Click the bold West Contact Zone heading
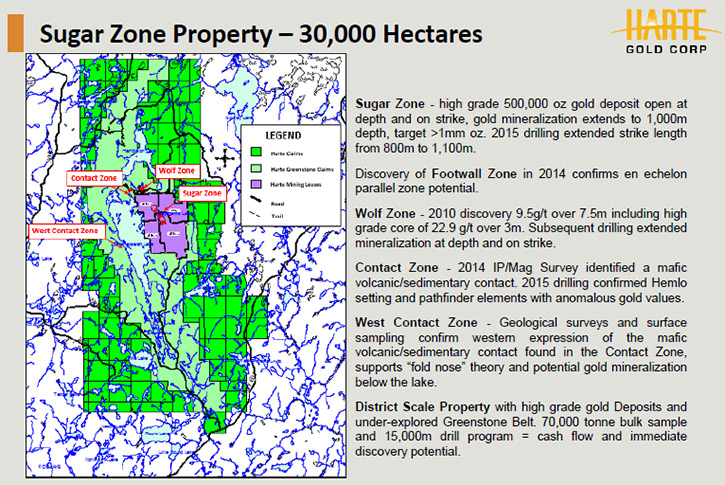This screenshot has width=725, height=485. 416,322
